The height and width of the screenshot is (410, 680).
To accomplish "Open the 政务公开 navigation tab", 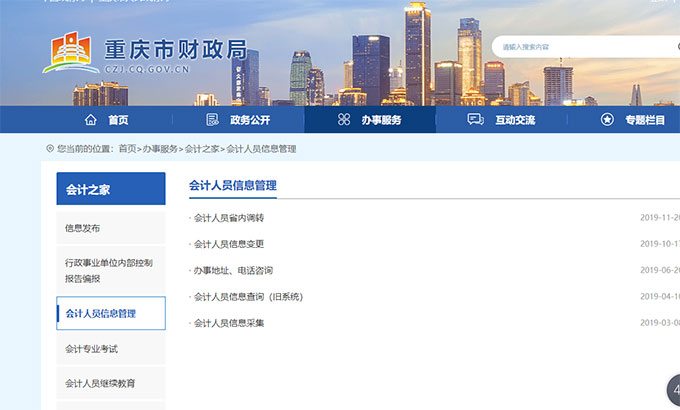I will click(249, 120).
